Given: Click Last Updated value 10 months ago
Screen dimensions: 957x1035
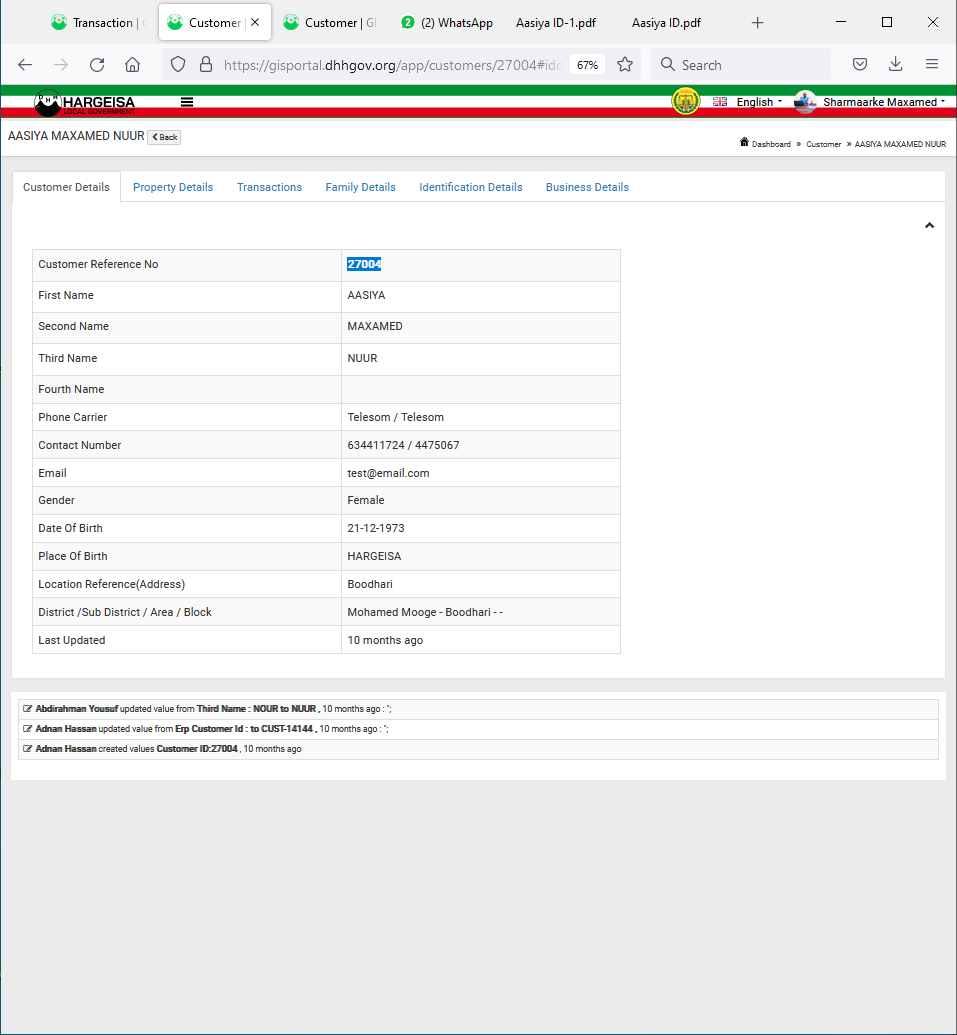Looking at the screenshot, I should pyautogui.click(x=385, y=640).
